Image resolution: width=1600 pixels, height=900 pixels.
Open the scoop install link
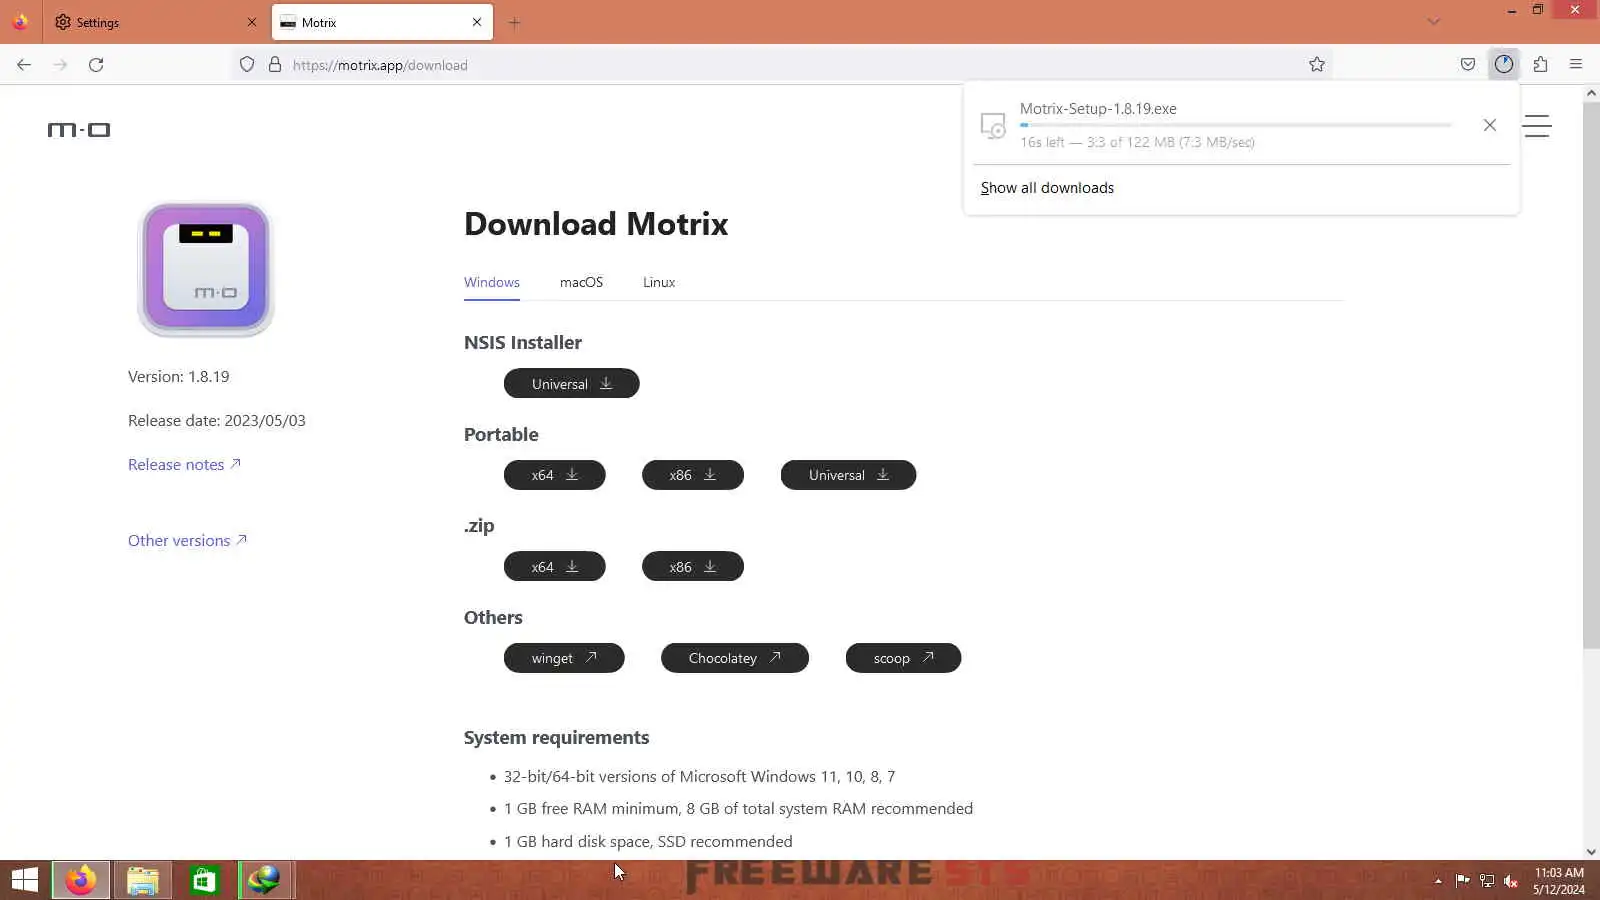coord(904,658)
